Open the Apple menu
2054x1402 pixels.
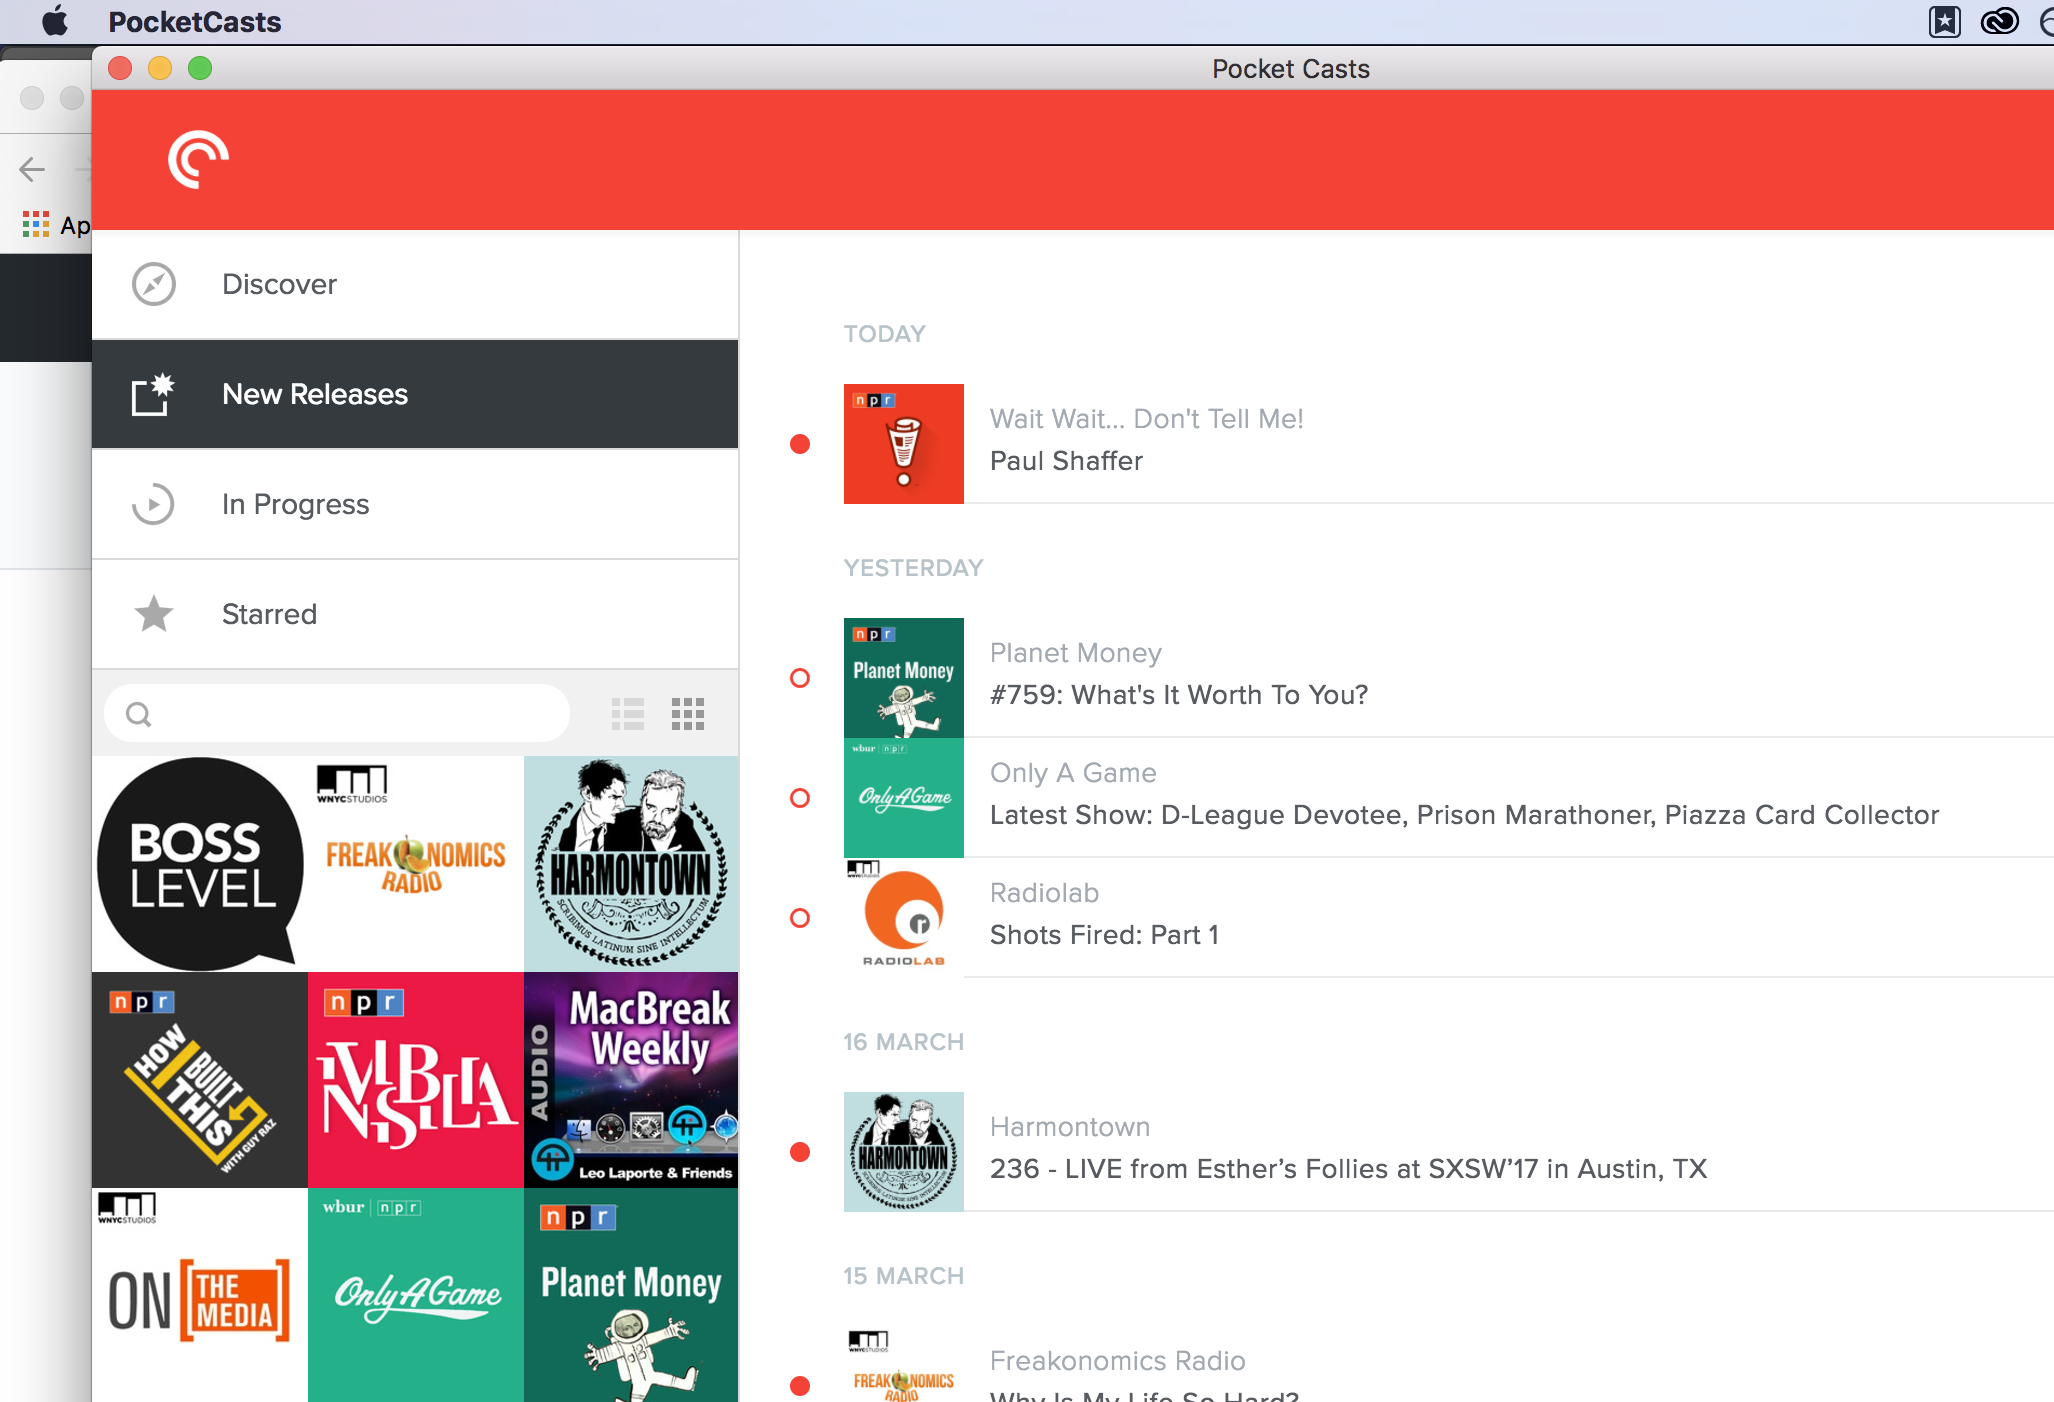pos(55,21)
